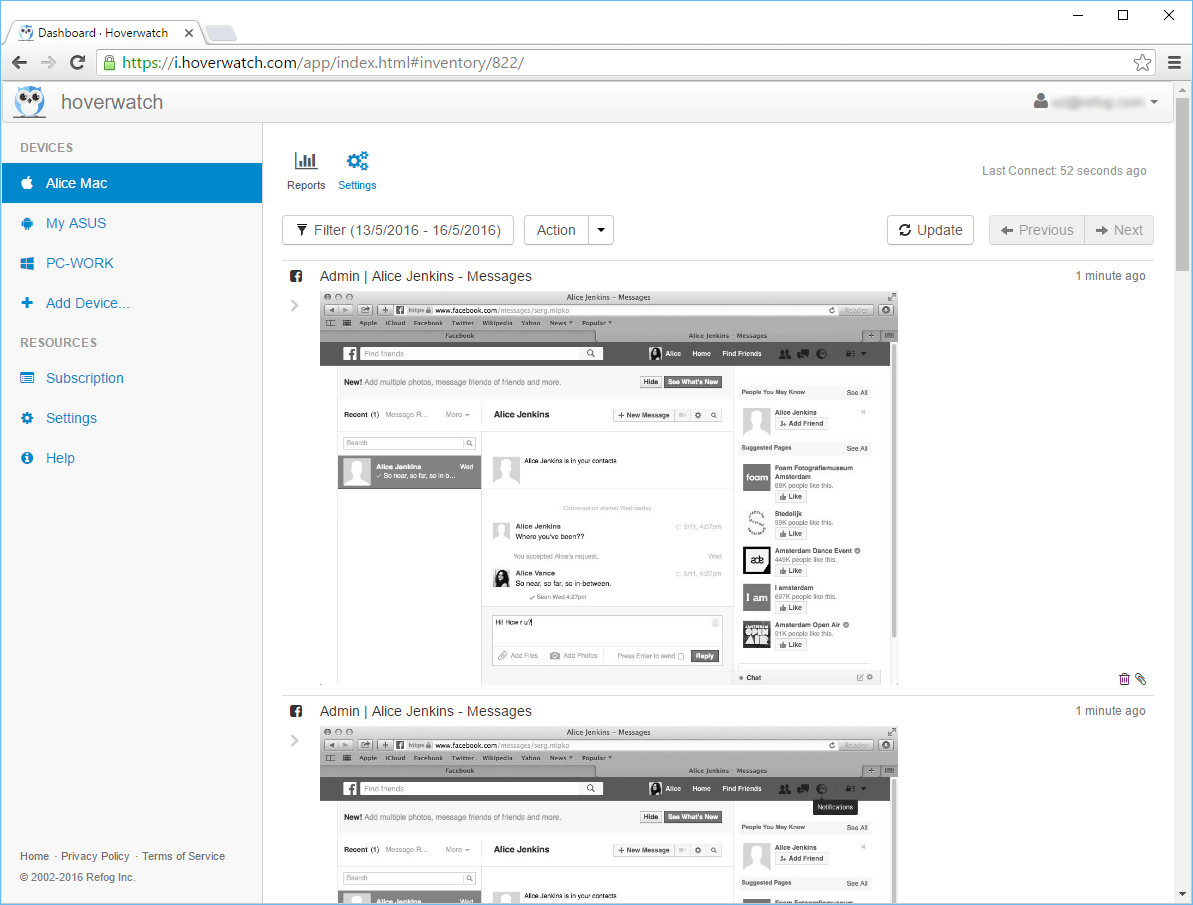This screenshot has height=905, width=1193.
Task: Delete first screenshot with trash icon
Action: click(1124, 679)
